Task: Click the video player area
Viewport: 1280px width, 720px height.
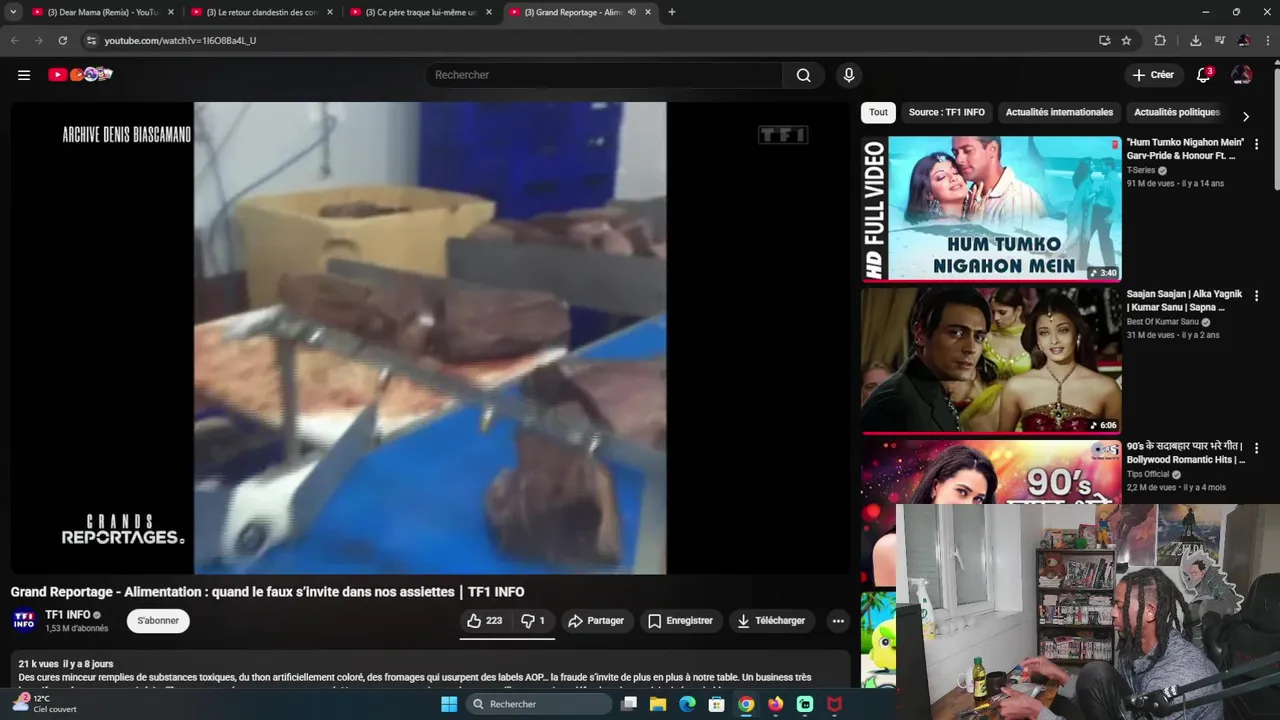Action: click(x=430, y=338)
